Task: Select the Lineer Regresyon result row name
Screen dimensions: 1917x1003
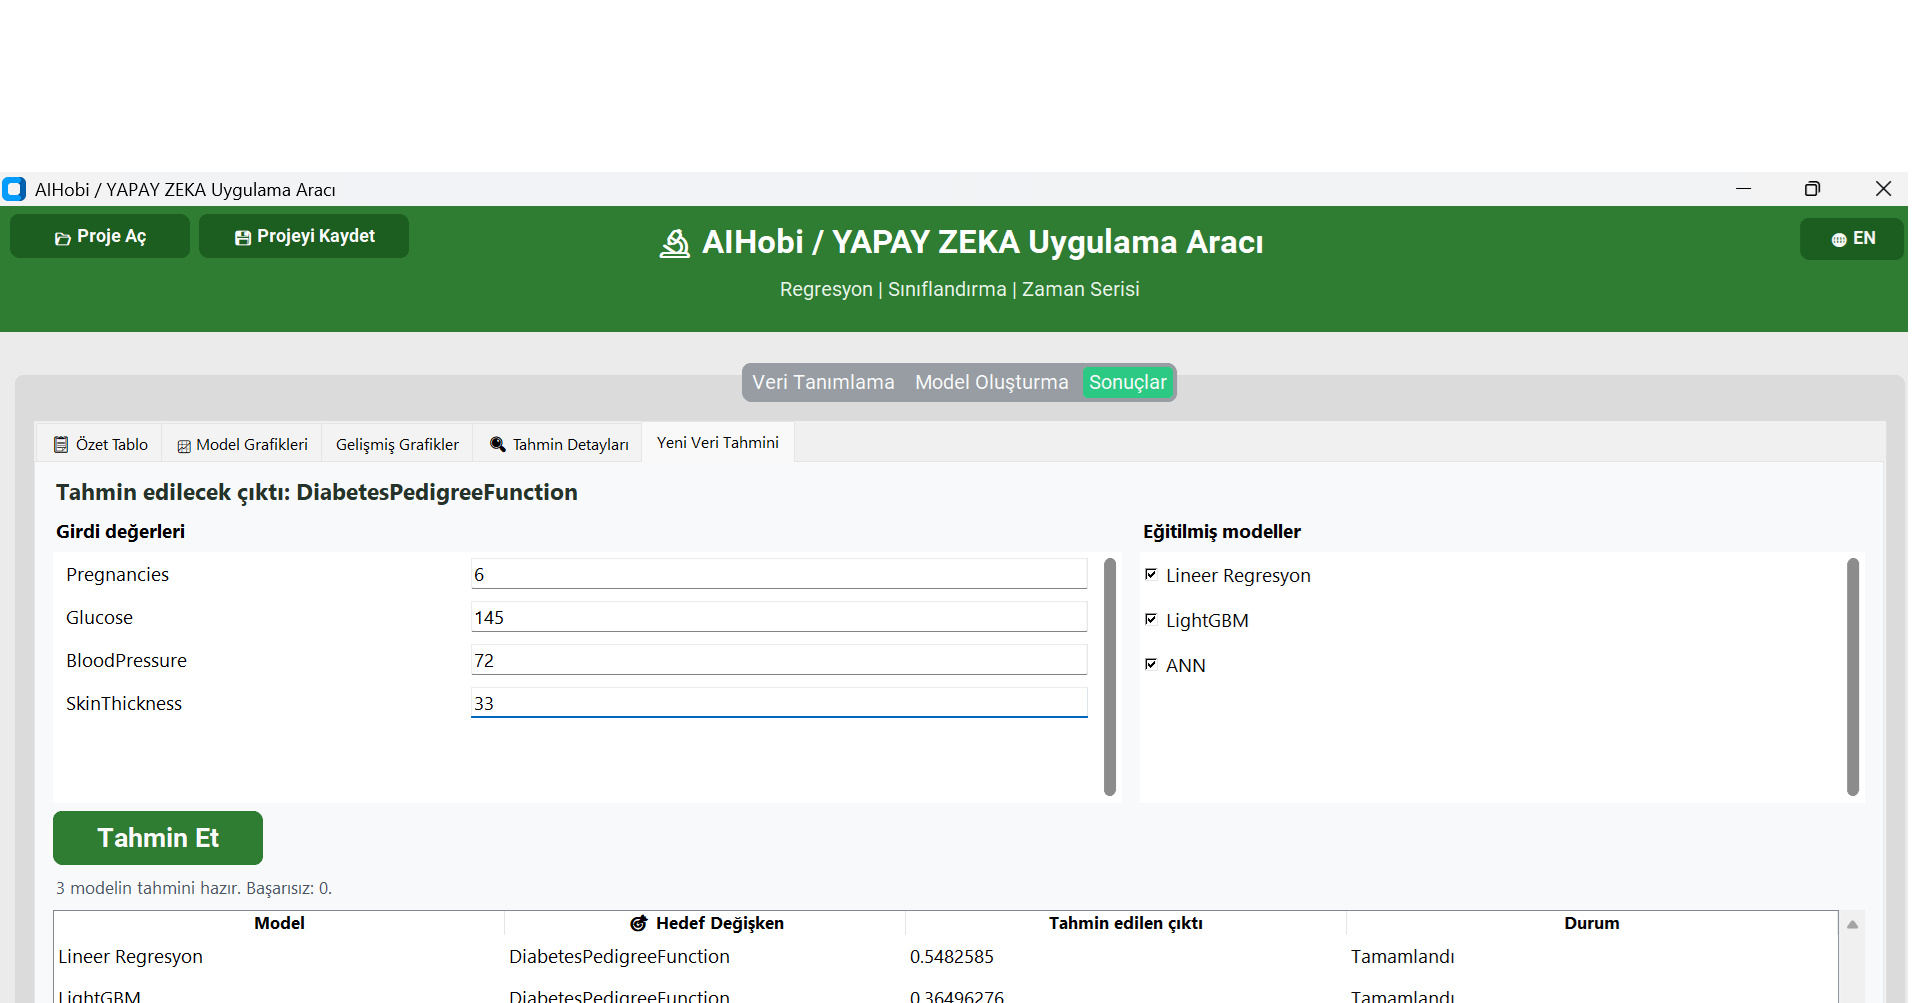Action: coord(130,957)
